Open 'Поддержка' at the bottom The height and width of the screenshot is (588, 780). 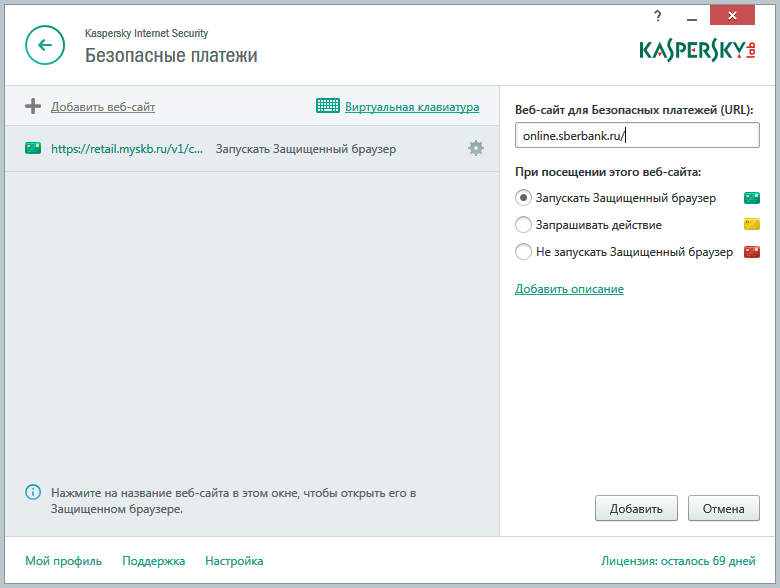click(x=154, y=561)
